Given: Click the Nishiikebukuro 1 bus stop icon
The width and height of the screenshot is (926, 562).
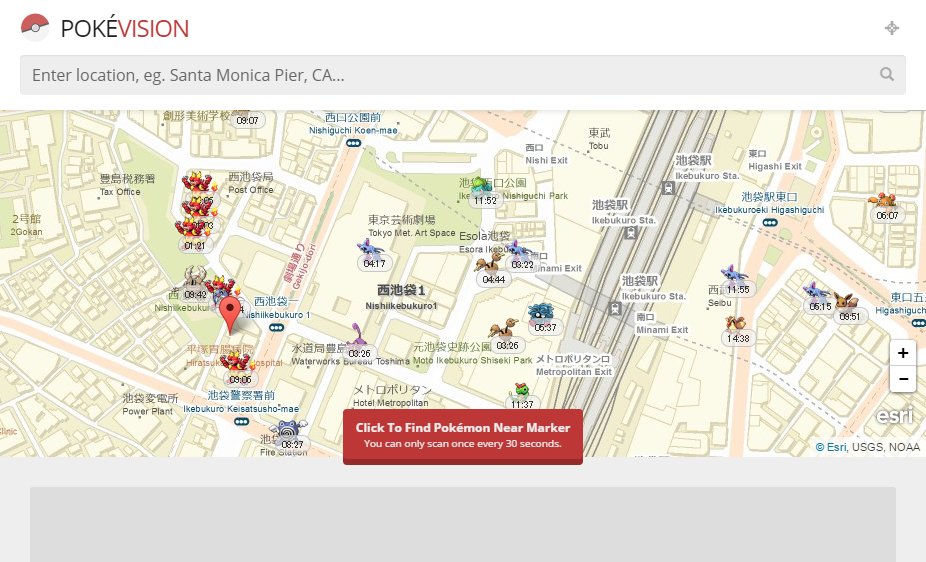Looking at the screenshot, I should 276,328.
